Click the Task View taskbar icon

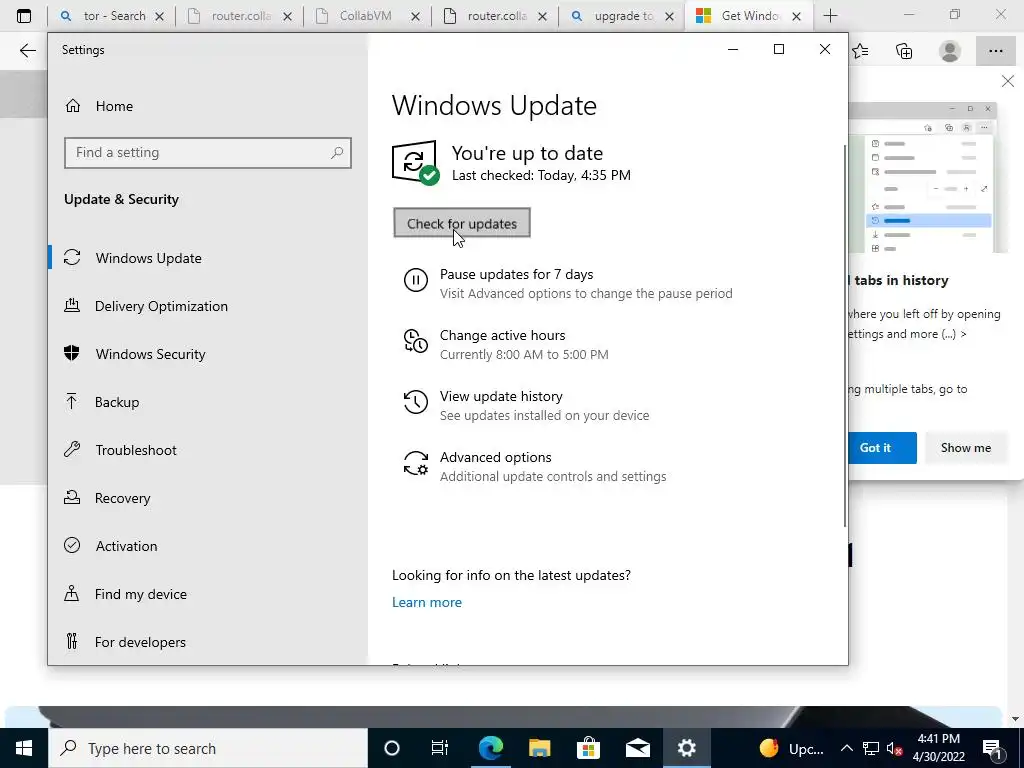[x=440, y=748]
